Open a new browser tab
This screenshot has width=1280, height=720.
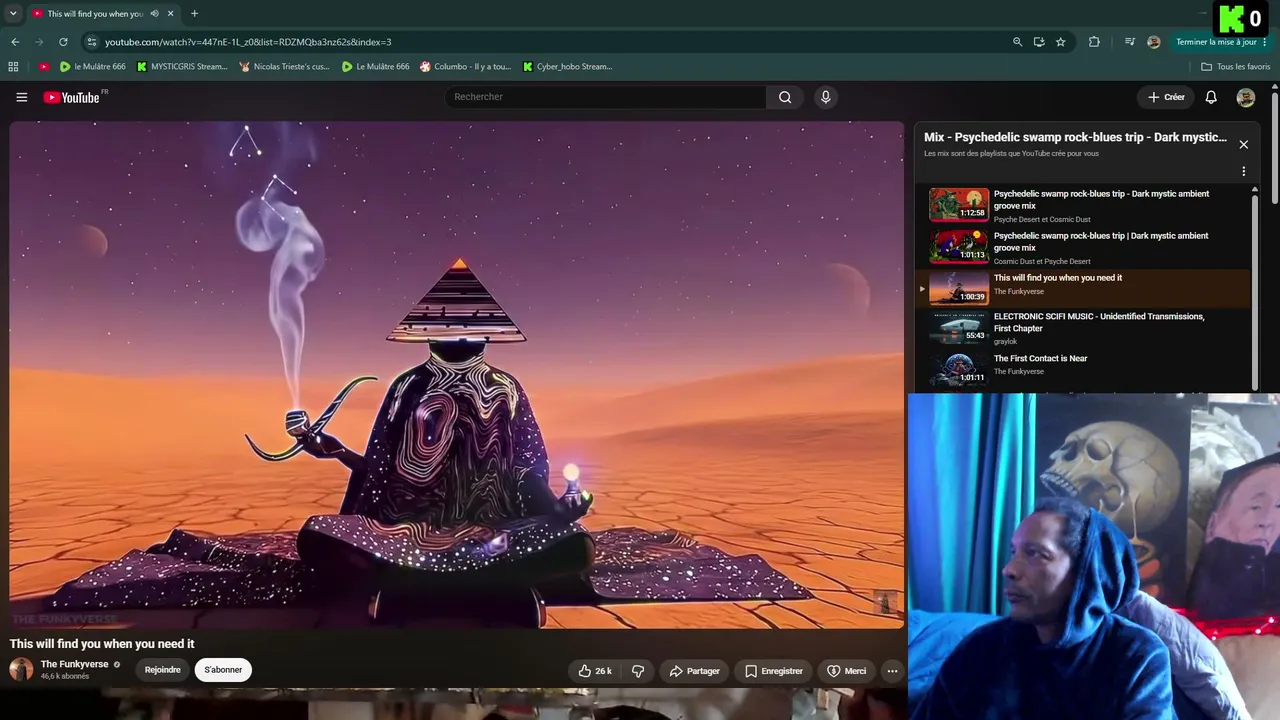pos(194,14)
